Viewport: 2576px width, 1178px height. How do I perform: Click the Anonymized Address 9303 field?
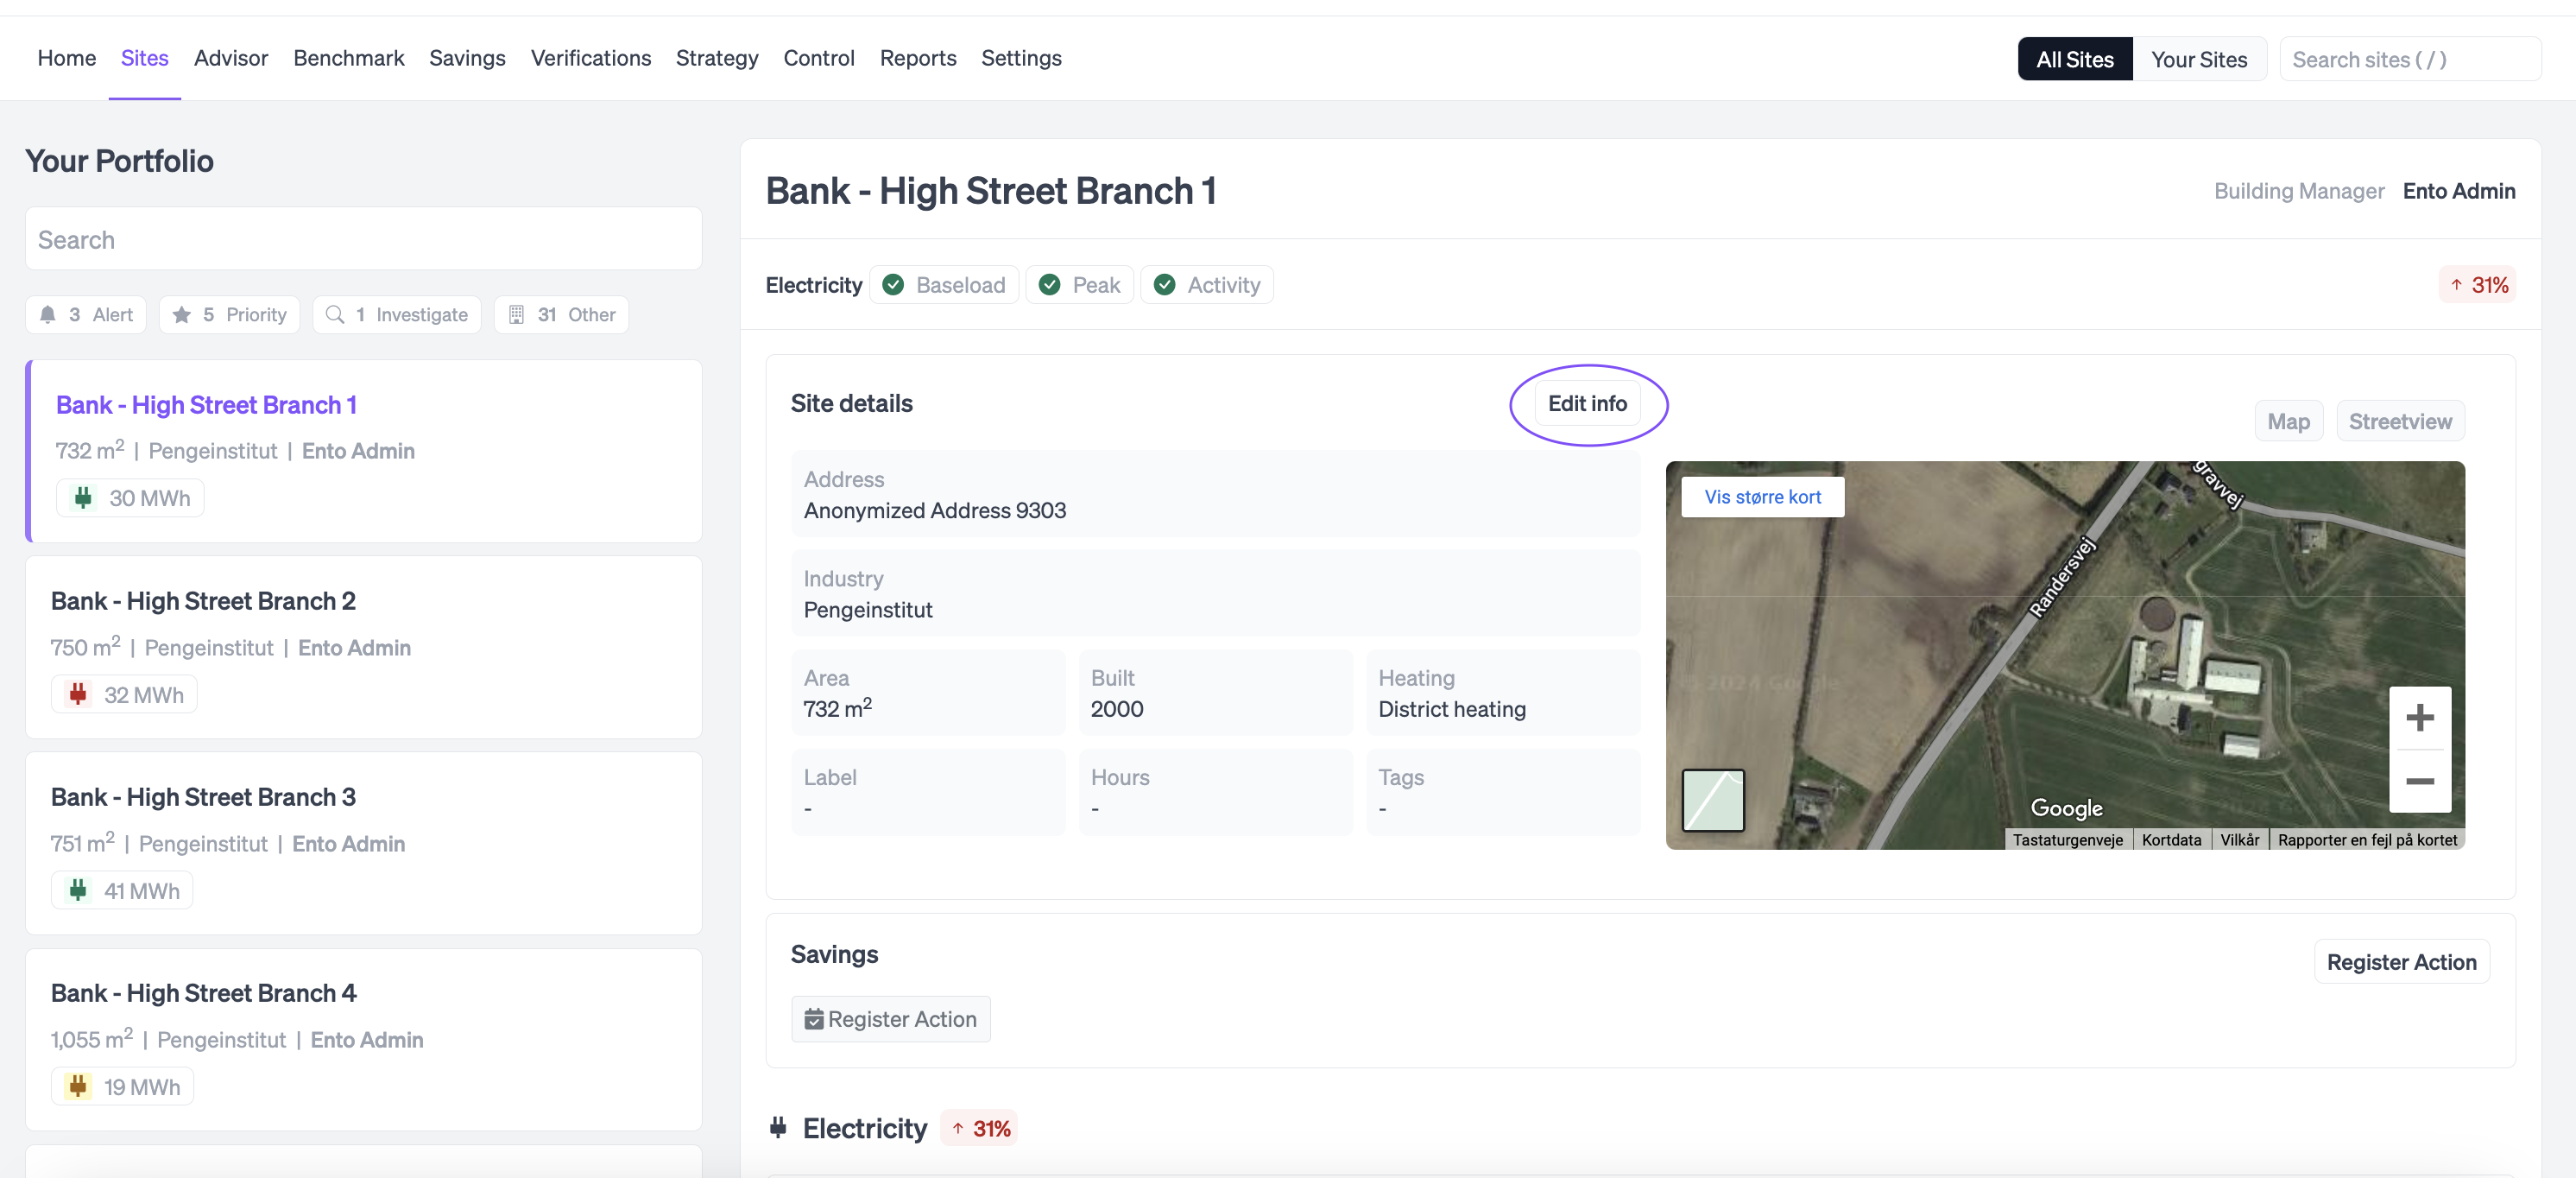(1215, 494)
